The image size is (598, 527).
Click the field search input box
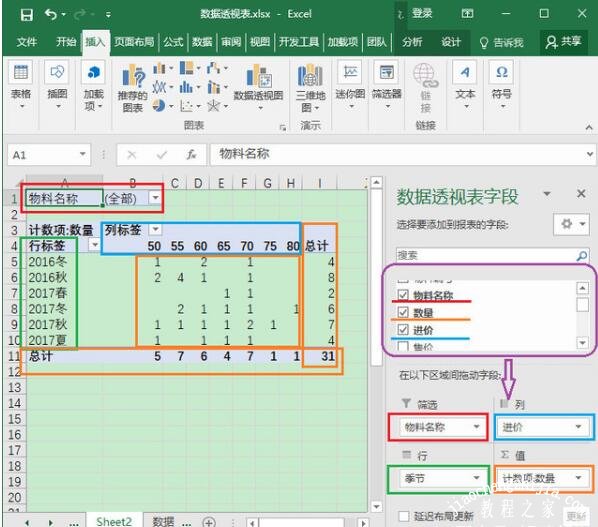485,255
